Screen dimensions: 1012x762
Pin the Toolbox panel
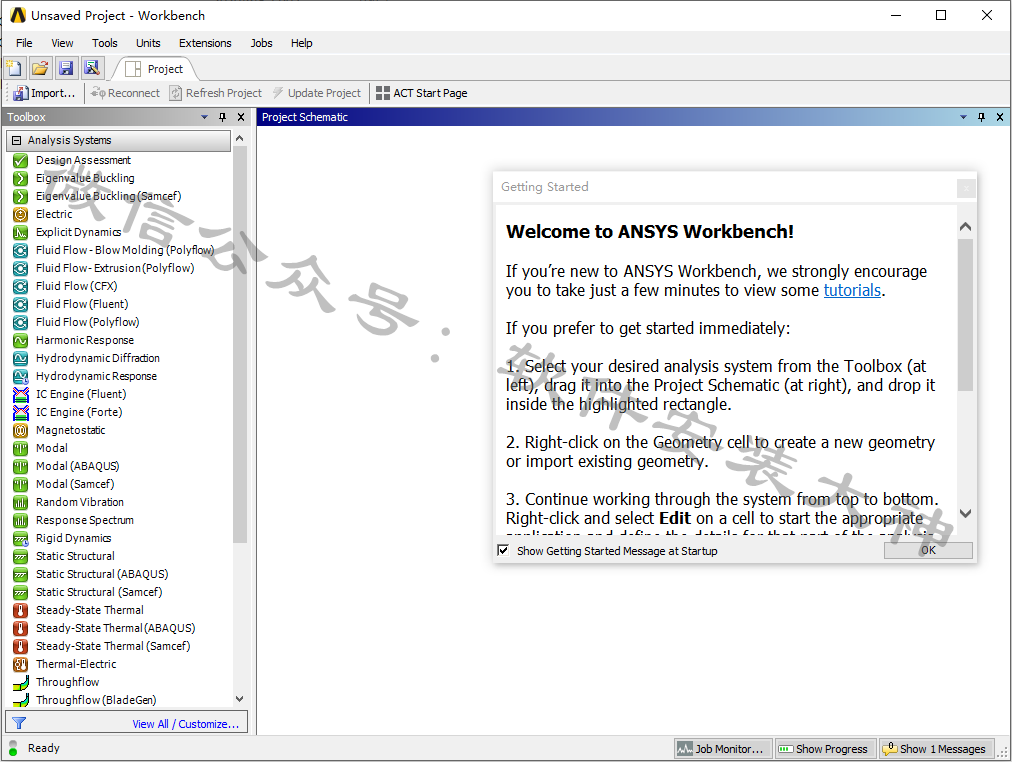pos(223,117)
